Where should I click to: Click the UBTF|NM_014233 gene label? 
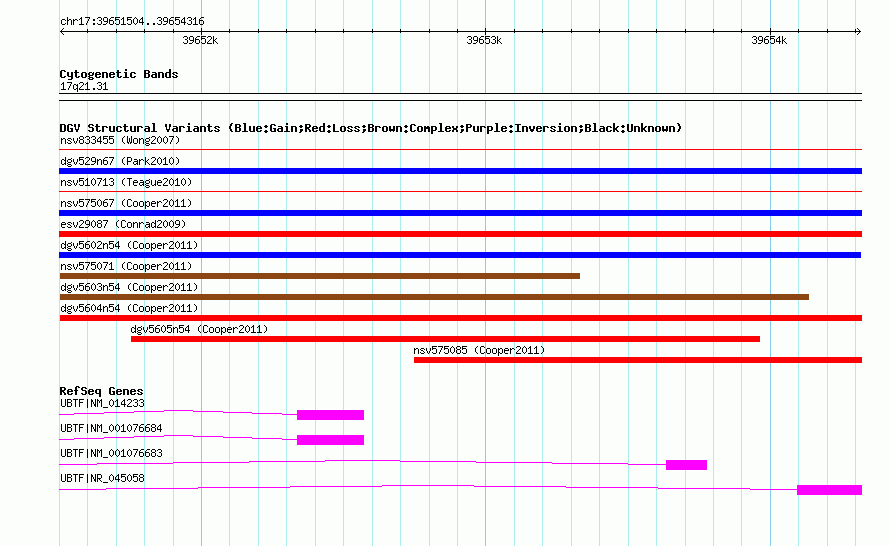coord(102,404)
